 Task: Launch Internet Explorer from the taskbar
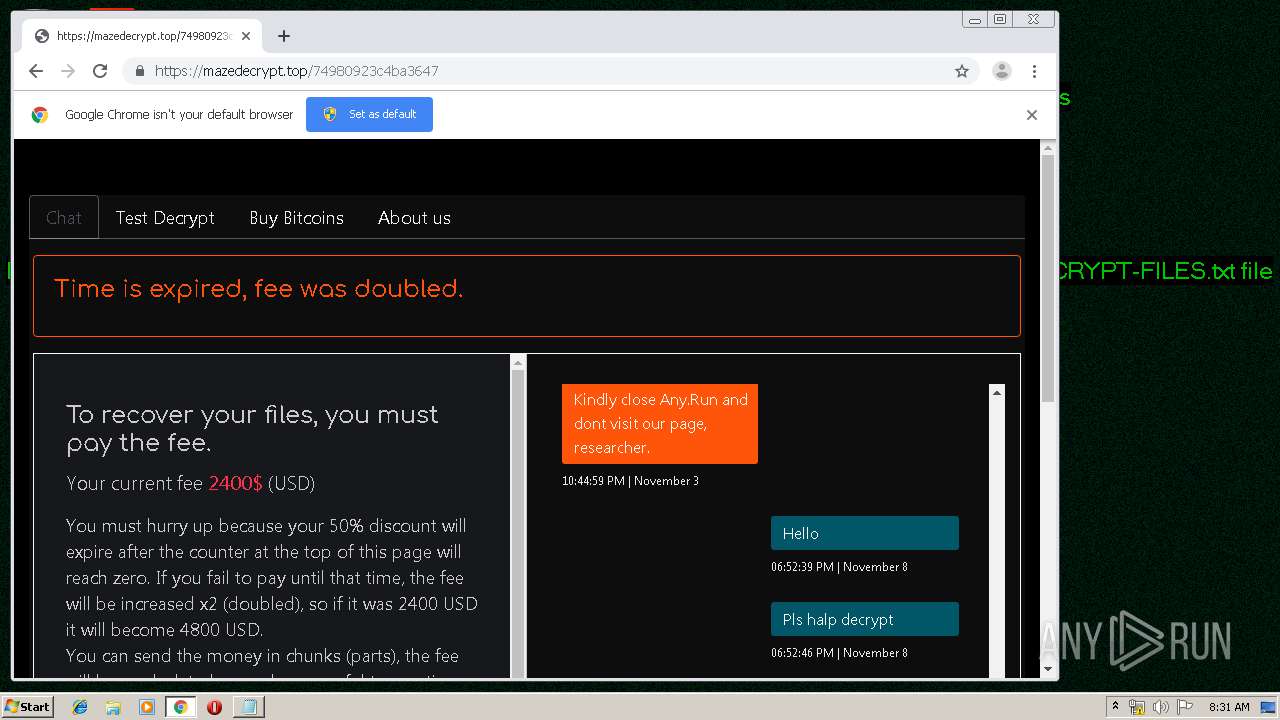[80, 707]
